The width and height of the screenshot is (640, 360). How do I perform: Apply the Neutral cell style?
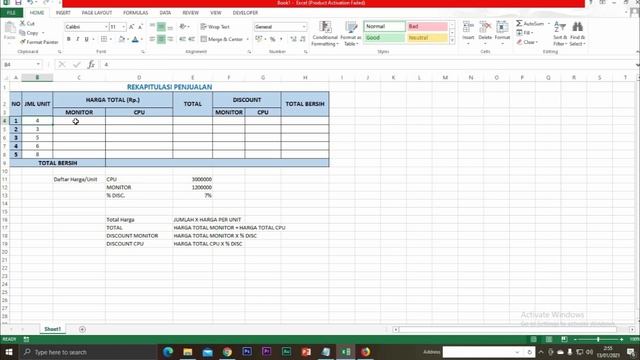427,38
